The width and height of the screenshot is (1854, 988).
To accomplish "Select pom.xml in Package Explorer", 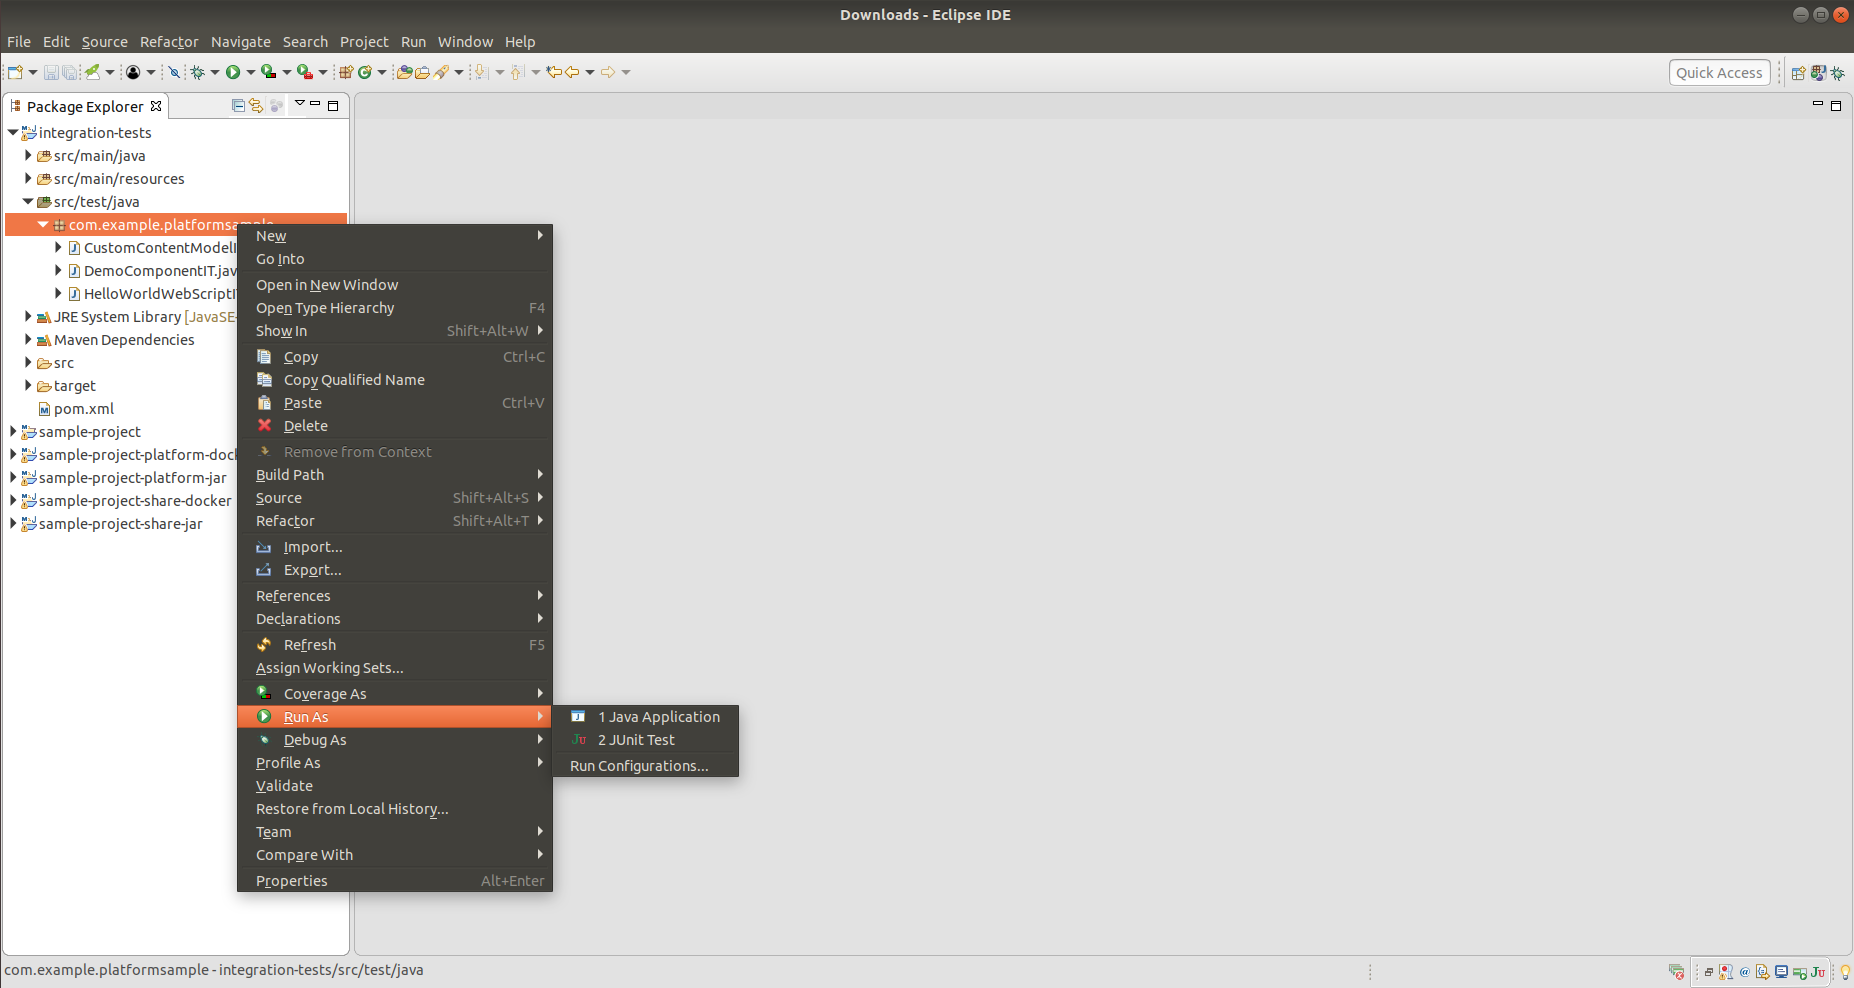I will point(84,409).
